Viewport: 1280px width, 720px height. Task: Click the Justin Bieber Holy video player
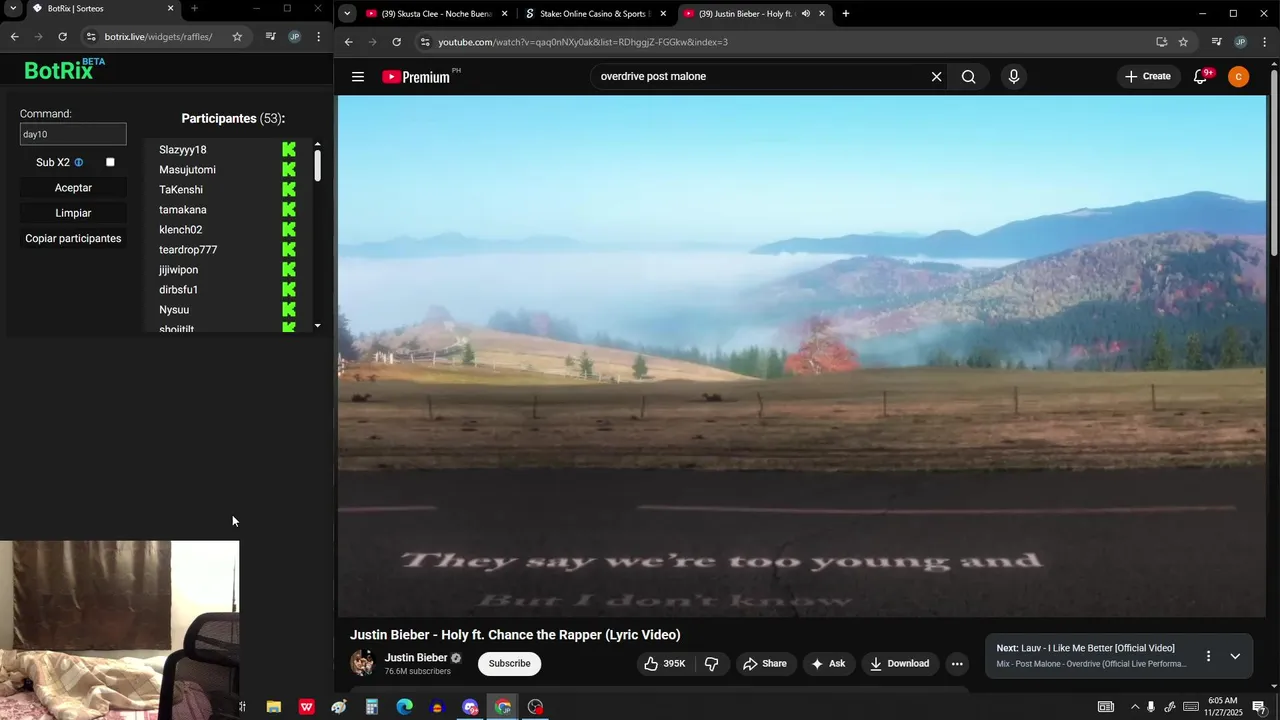coord(801,356)
